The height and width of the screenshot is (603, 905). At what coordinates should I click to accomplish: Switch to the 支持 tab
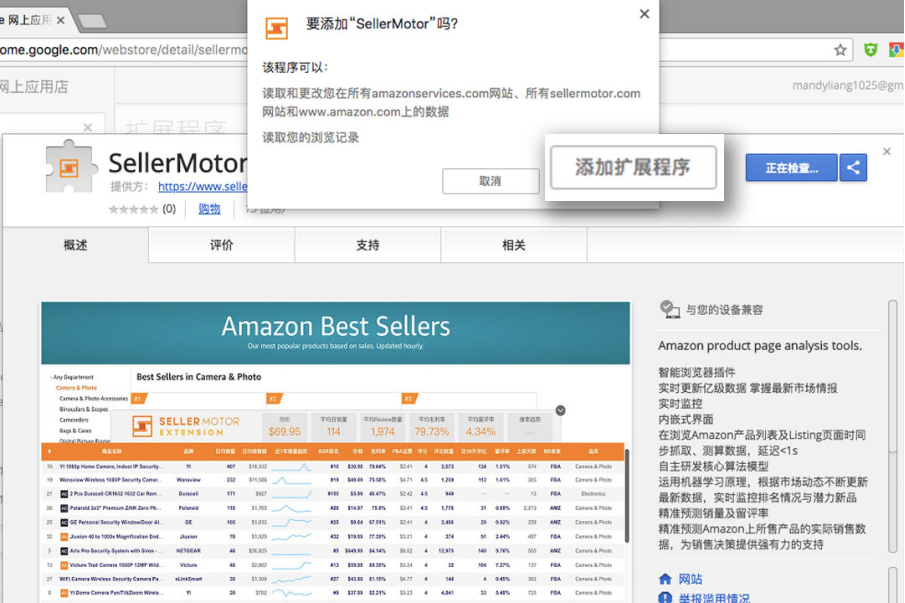pyautogui.click(x=368, y=245)
